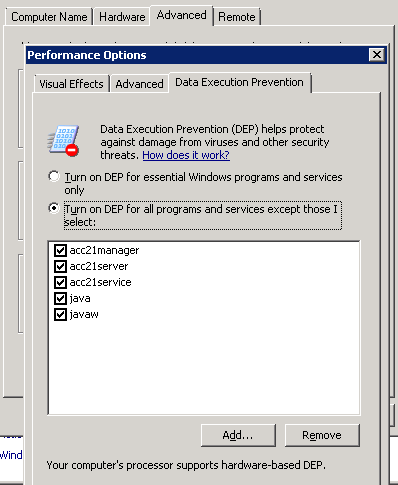The image size is (398, 485).
Task: Select DEP for all programs except selected
Action: 54,208
